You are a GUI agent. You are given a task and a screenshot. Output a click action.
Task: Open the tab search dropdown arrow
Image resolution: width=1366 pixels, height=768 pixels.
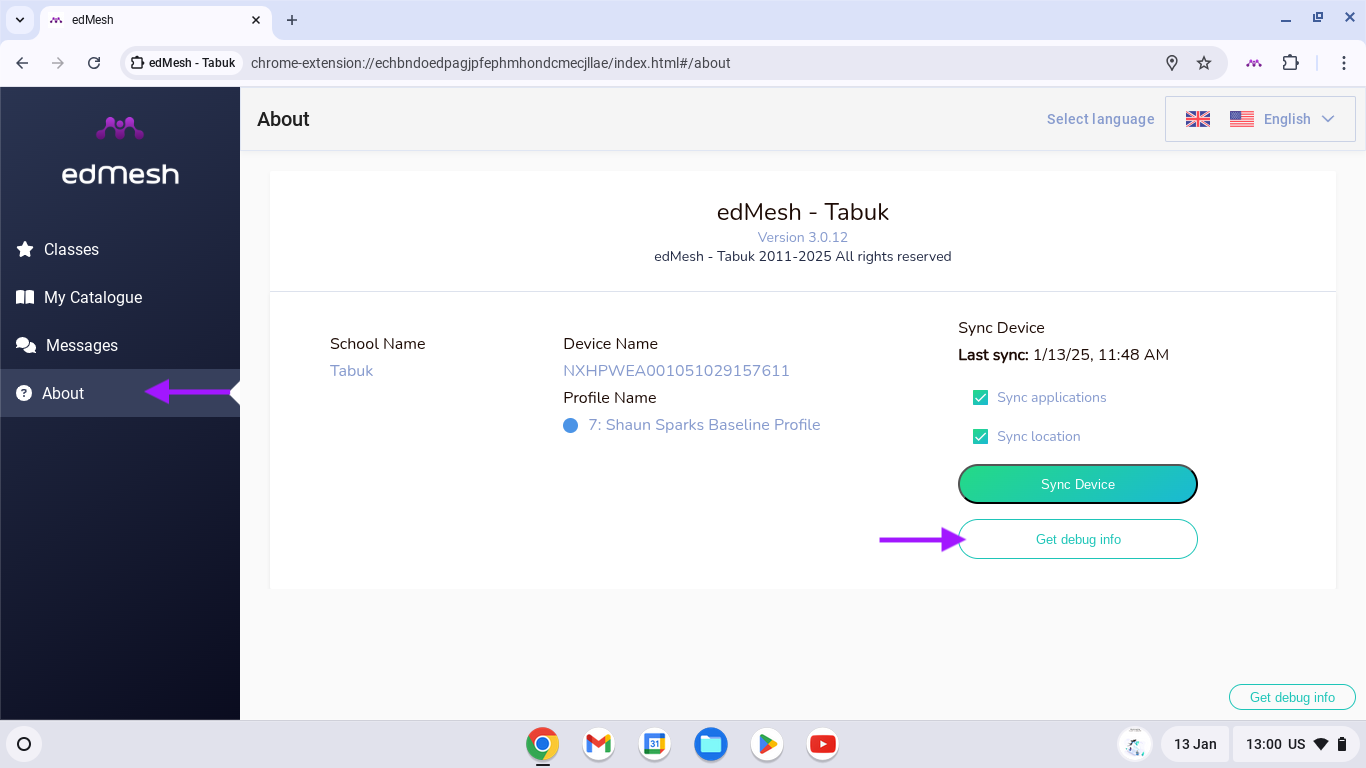click(x=20, y=20)
